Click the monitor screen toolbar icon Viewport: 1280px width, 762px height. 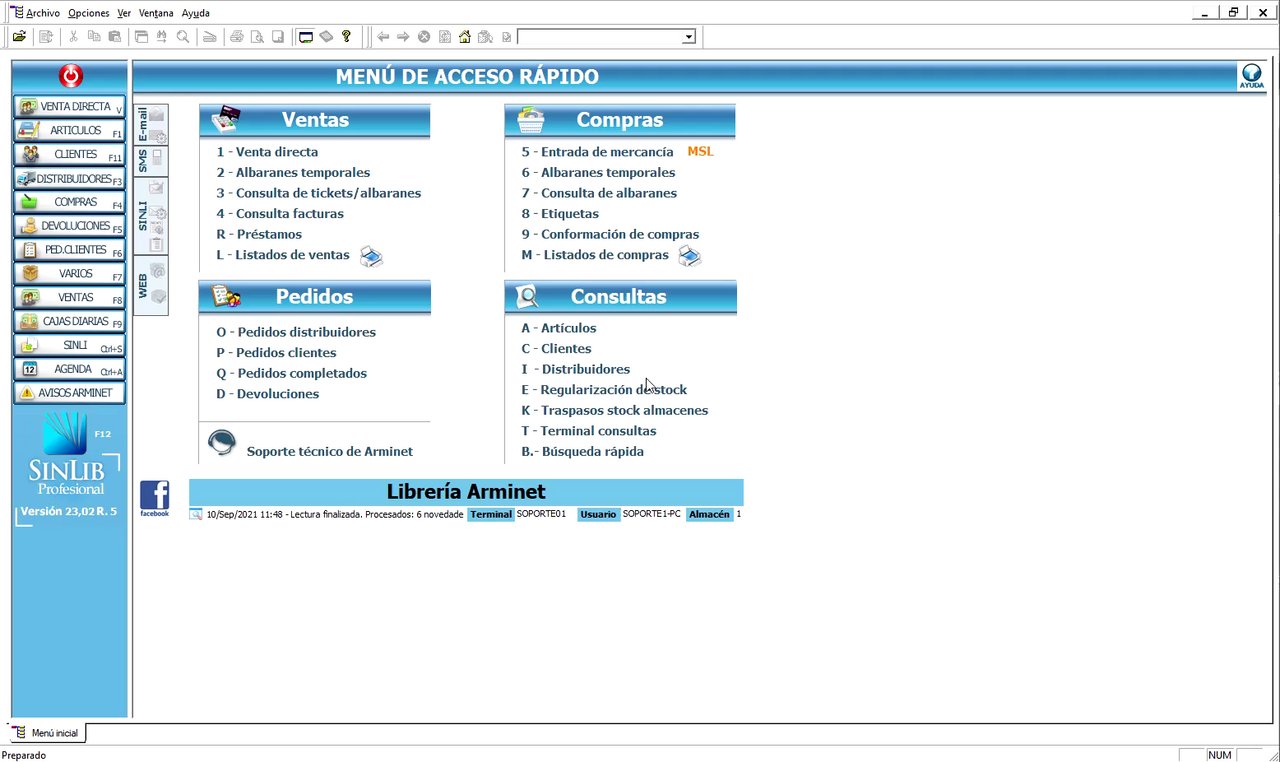tap(306, 37)
